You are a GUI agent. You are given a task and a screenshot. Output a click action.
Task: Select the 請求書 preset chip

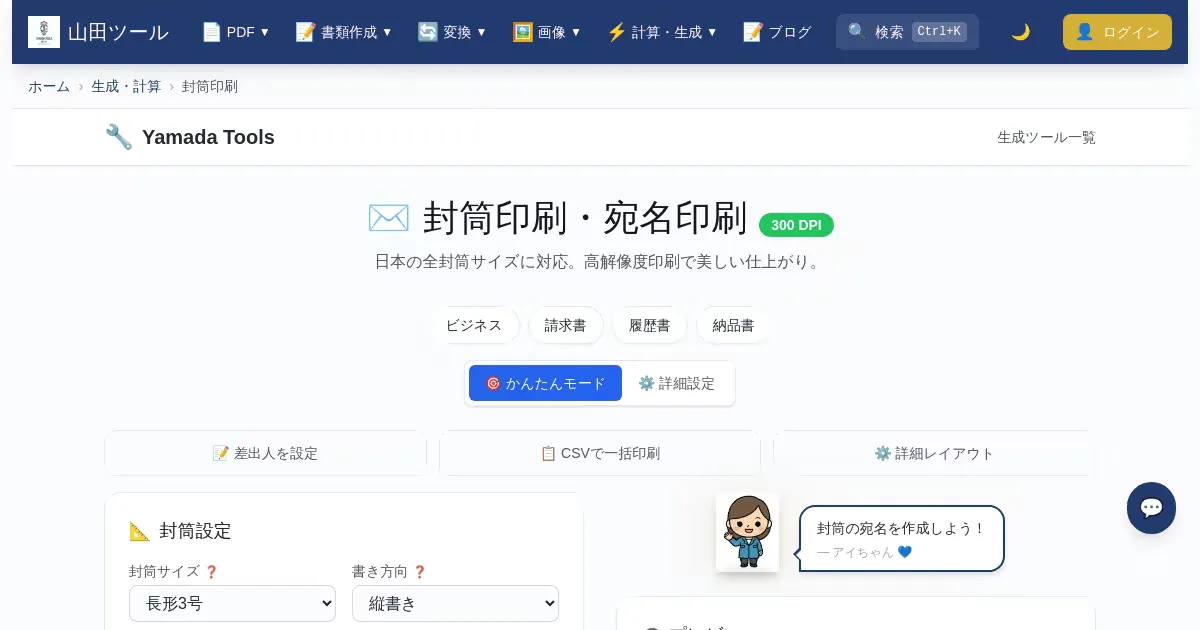pos(565,325)
